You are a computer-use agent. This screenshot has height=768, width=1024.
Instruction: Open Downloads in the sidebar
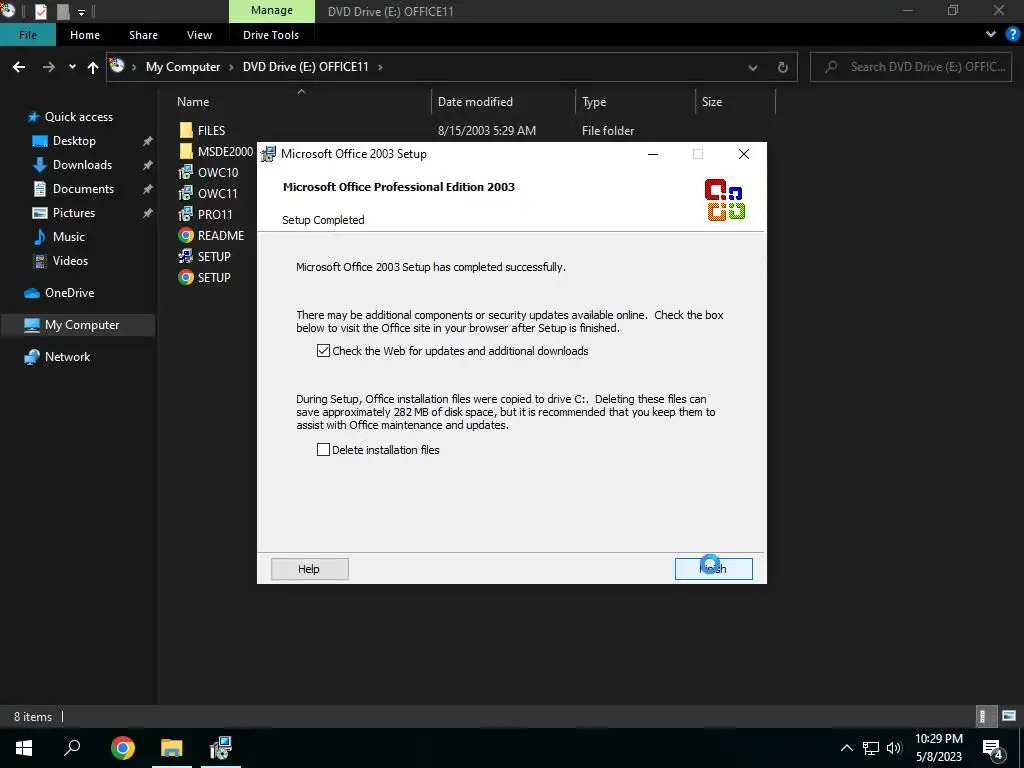click(x=82, y=165)
